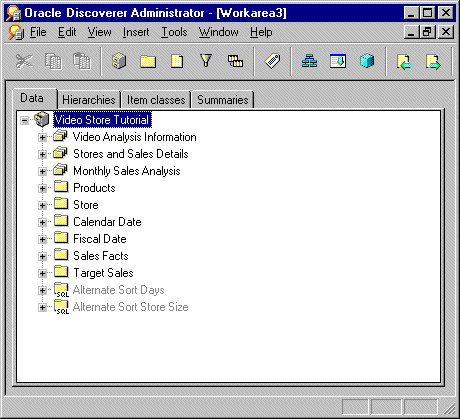This screenshot has height=419, width=460.
Task: Expand the Monthly Sales Analysis folder
Action: pyautogui.click(x=42, y=171)
